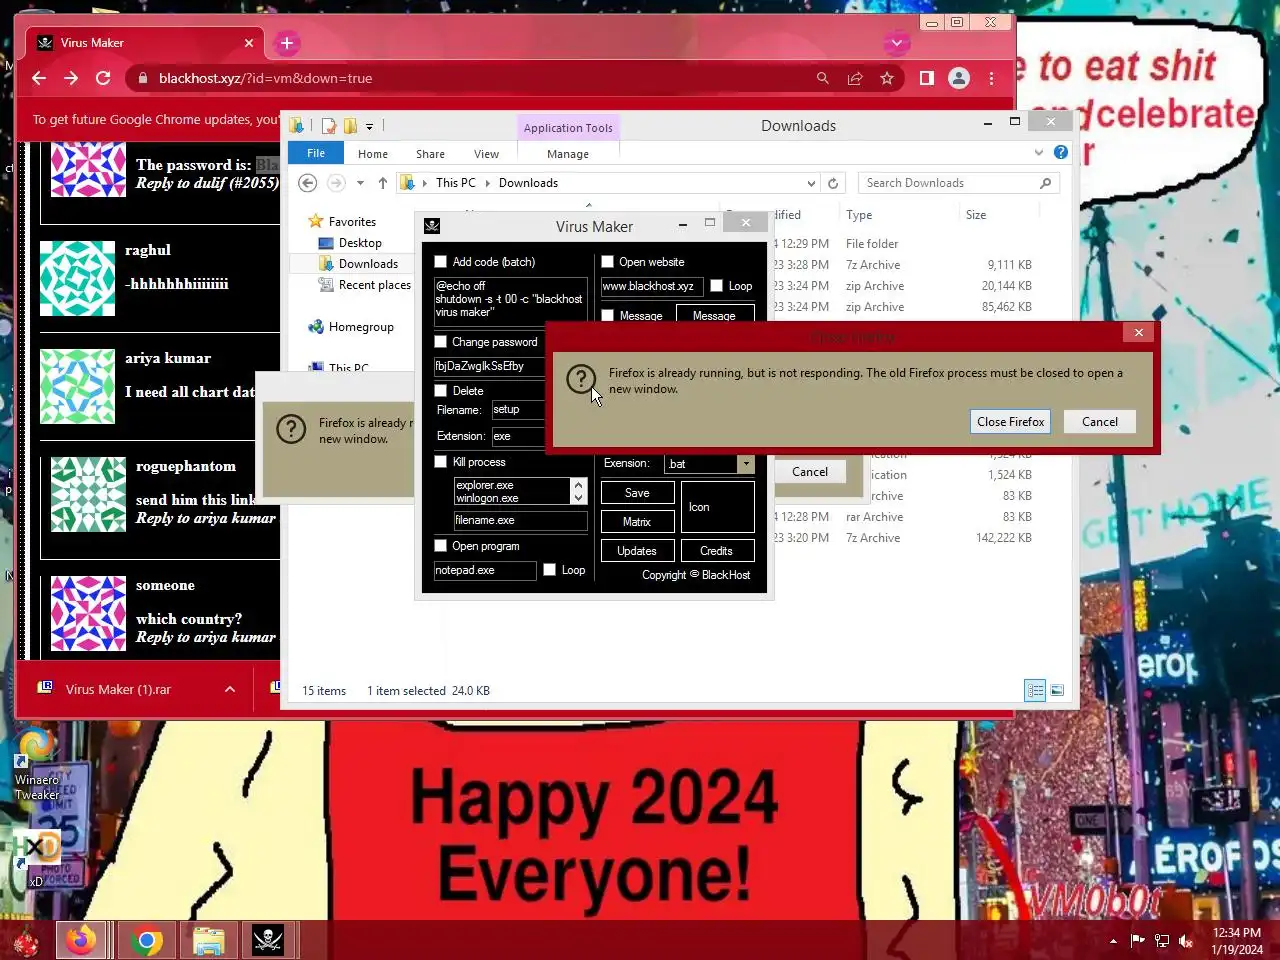Click the Updates button
The image size is (1280, 960).
[x=637, y=551]
